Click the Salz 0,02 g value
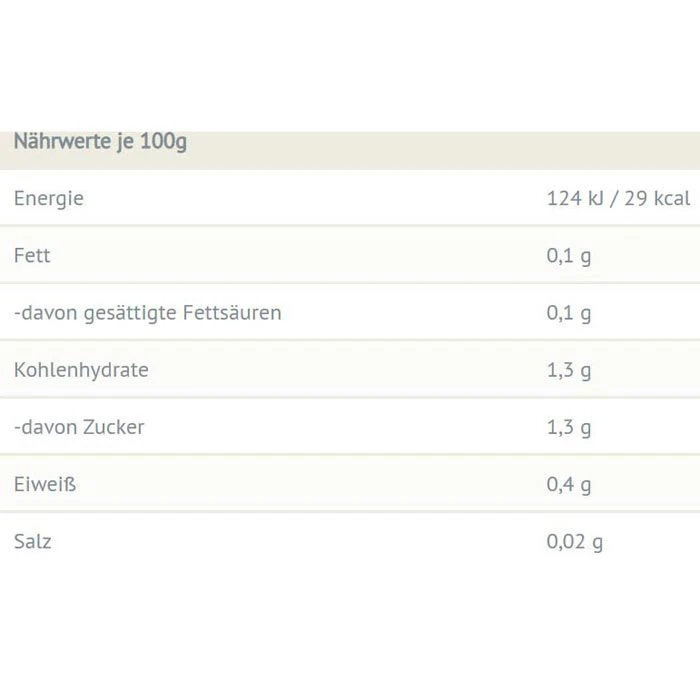The height and width of the screenshot is (700, 700). [x=575, y=542]
